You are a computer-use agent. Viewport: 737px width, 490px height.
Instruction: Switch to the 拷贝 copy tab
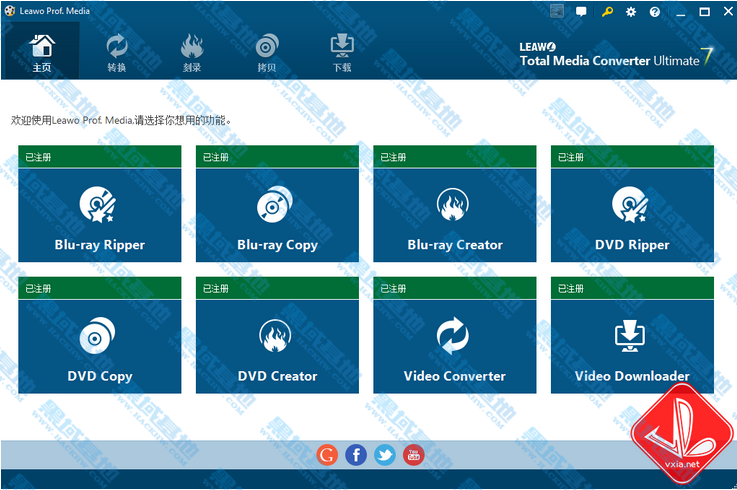267,51
